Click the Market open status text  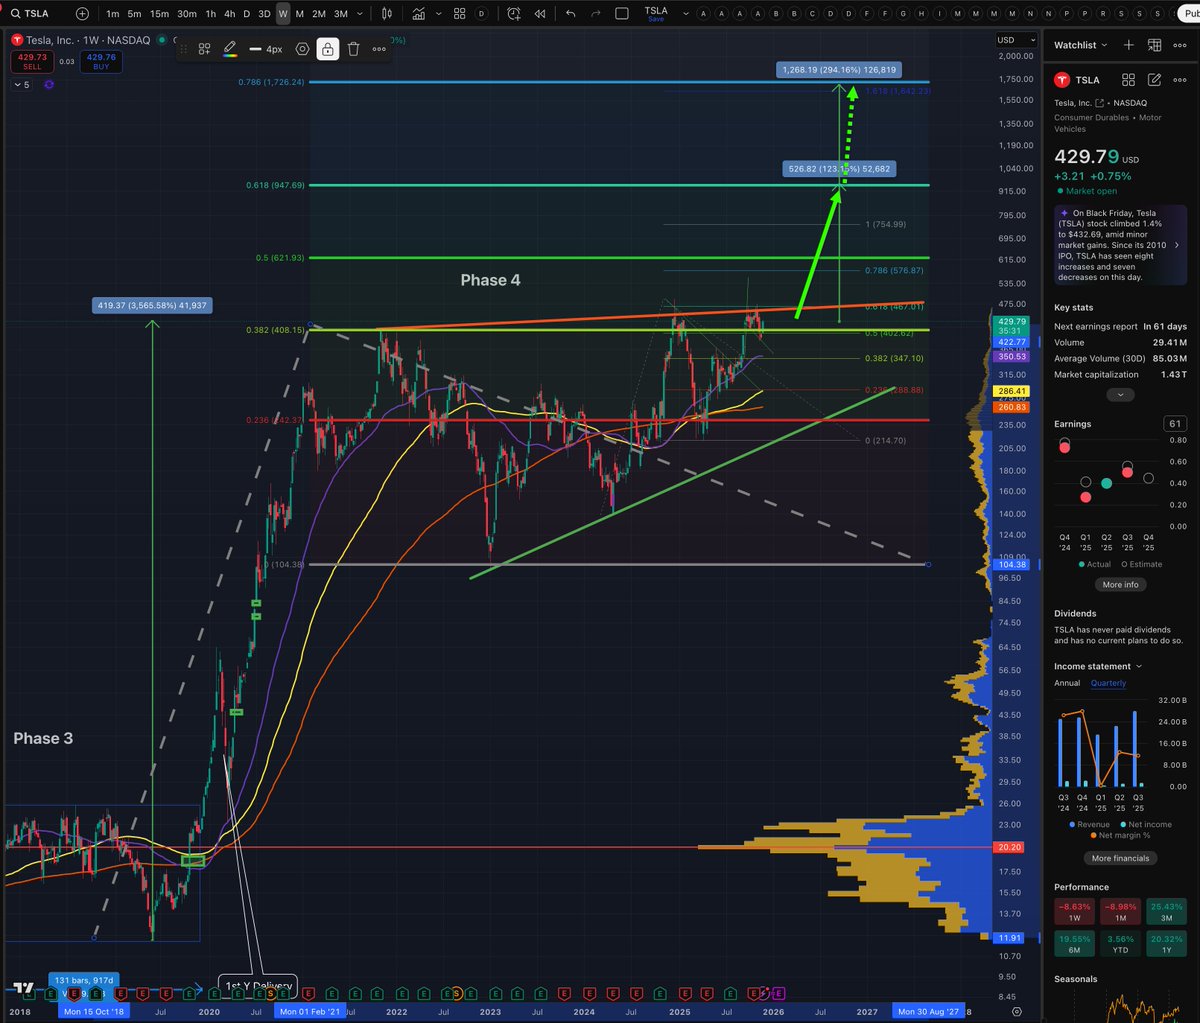click(x=1089, y=191)
